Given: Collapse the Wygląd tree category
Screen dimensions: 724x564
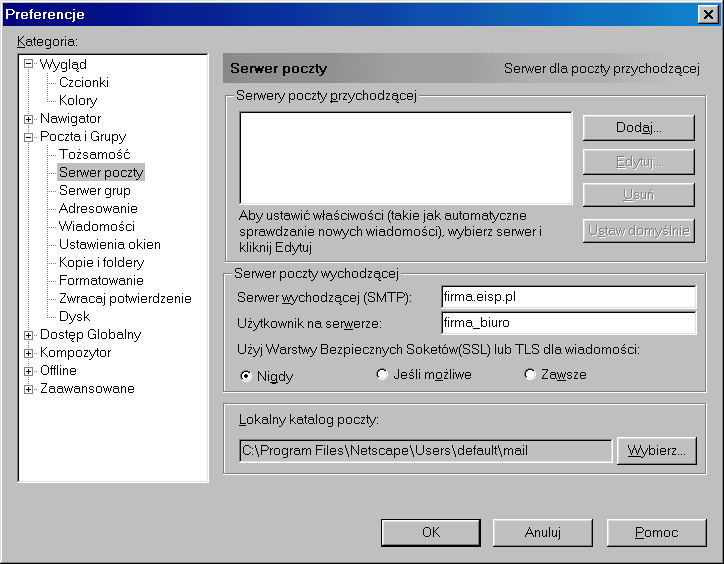Looking at the screenshot, I should coord(29,65).
